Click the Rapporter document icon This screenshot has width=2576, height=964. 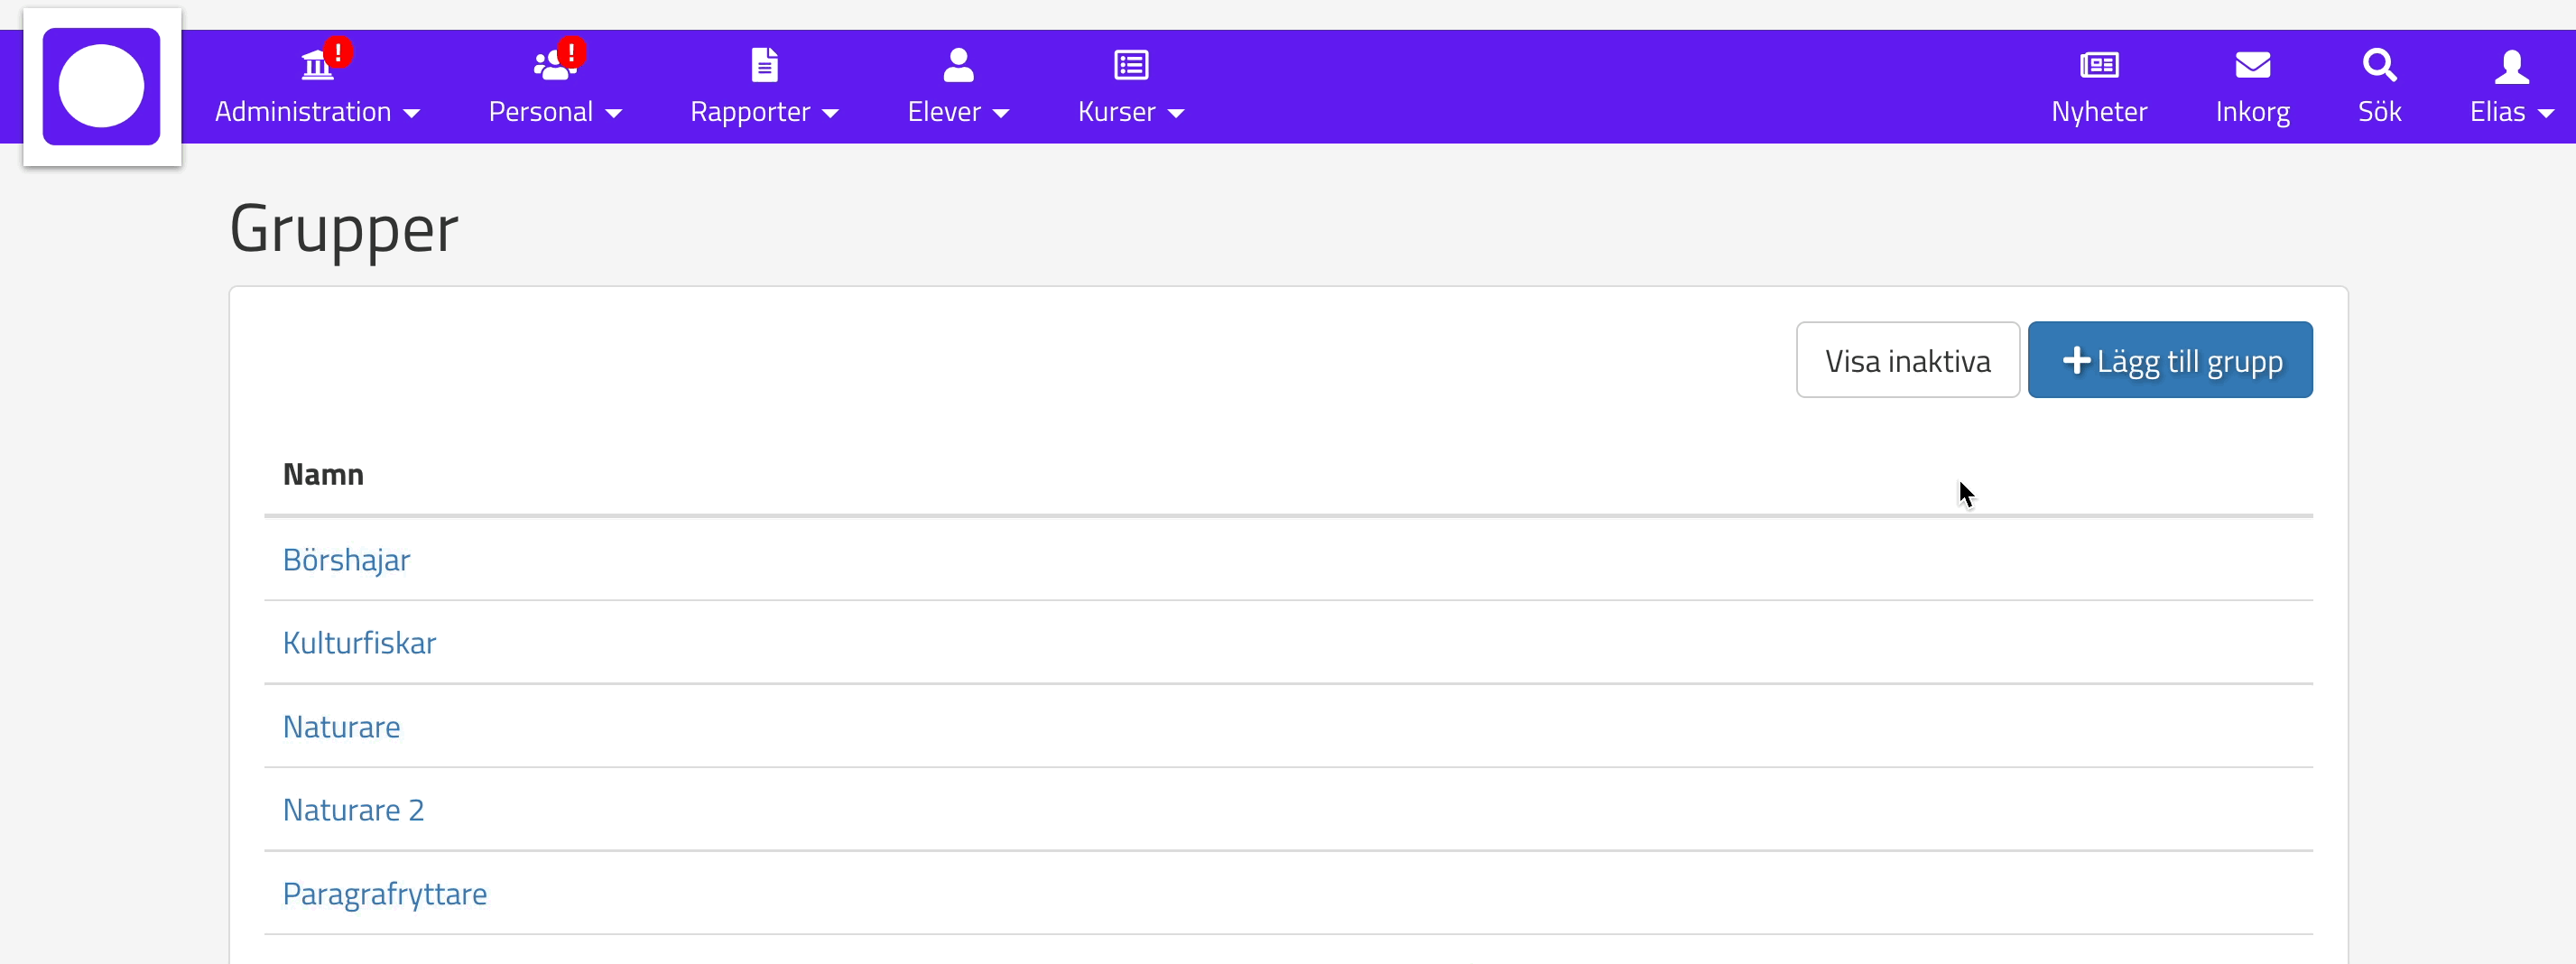click(764, 65)
